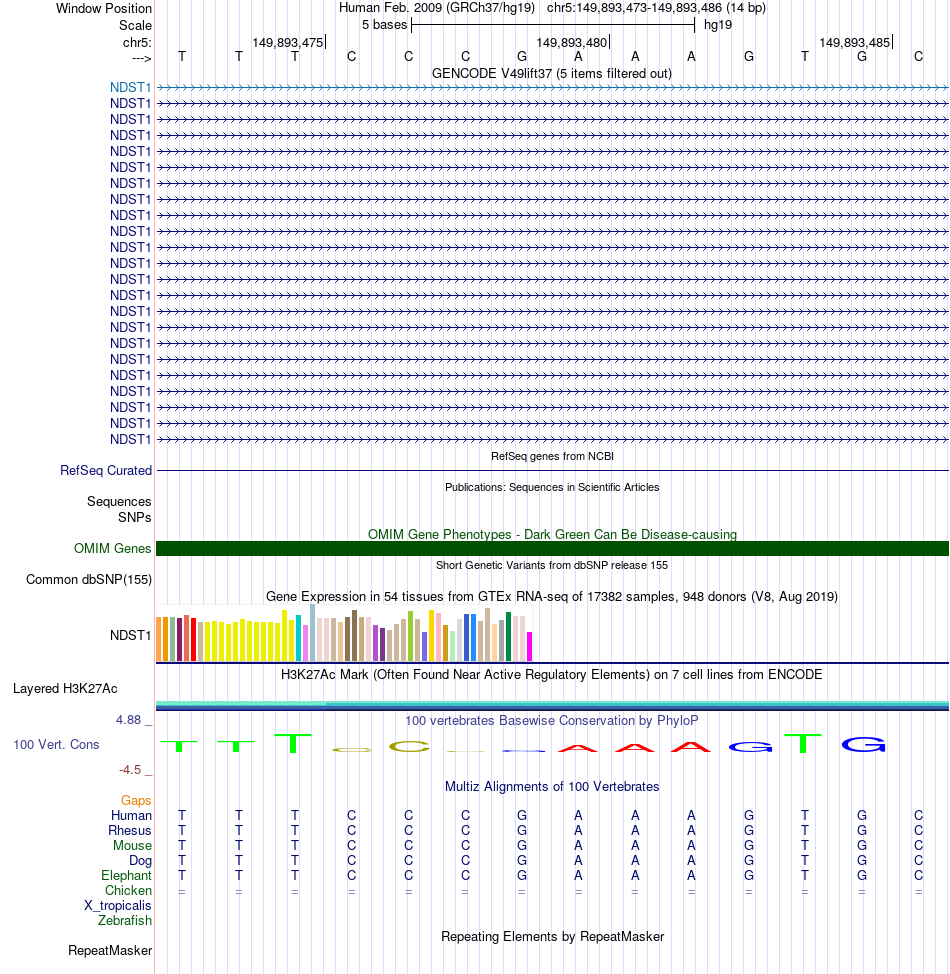The width and height of the screenshot is (950, 974).
Task: Click the Human Feb. 2009 (GRCh37/hg19) title
Action: pyautogui.click(x=436, y=8)
